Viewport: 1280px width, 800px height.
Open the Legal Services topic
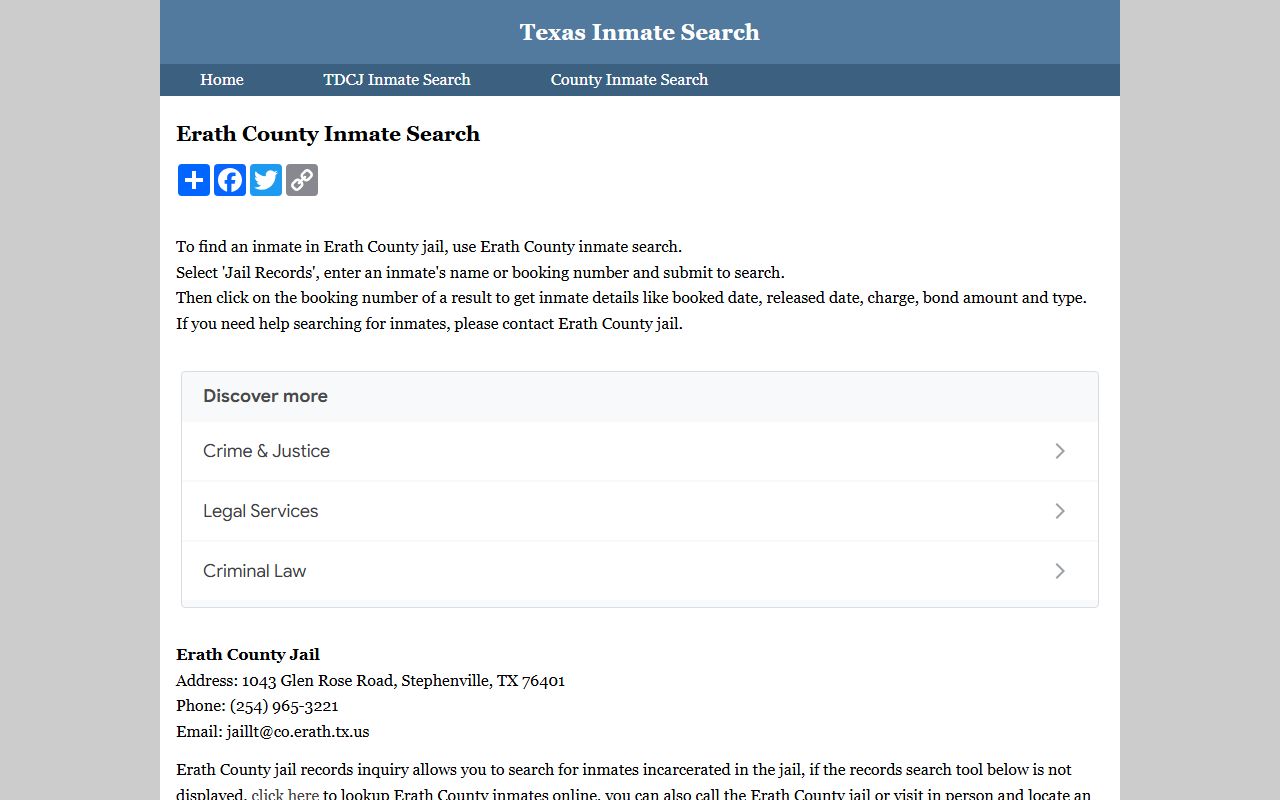640,511
